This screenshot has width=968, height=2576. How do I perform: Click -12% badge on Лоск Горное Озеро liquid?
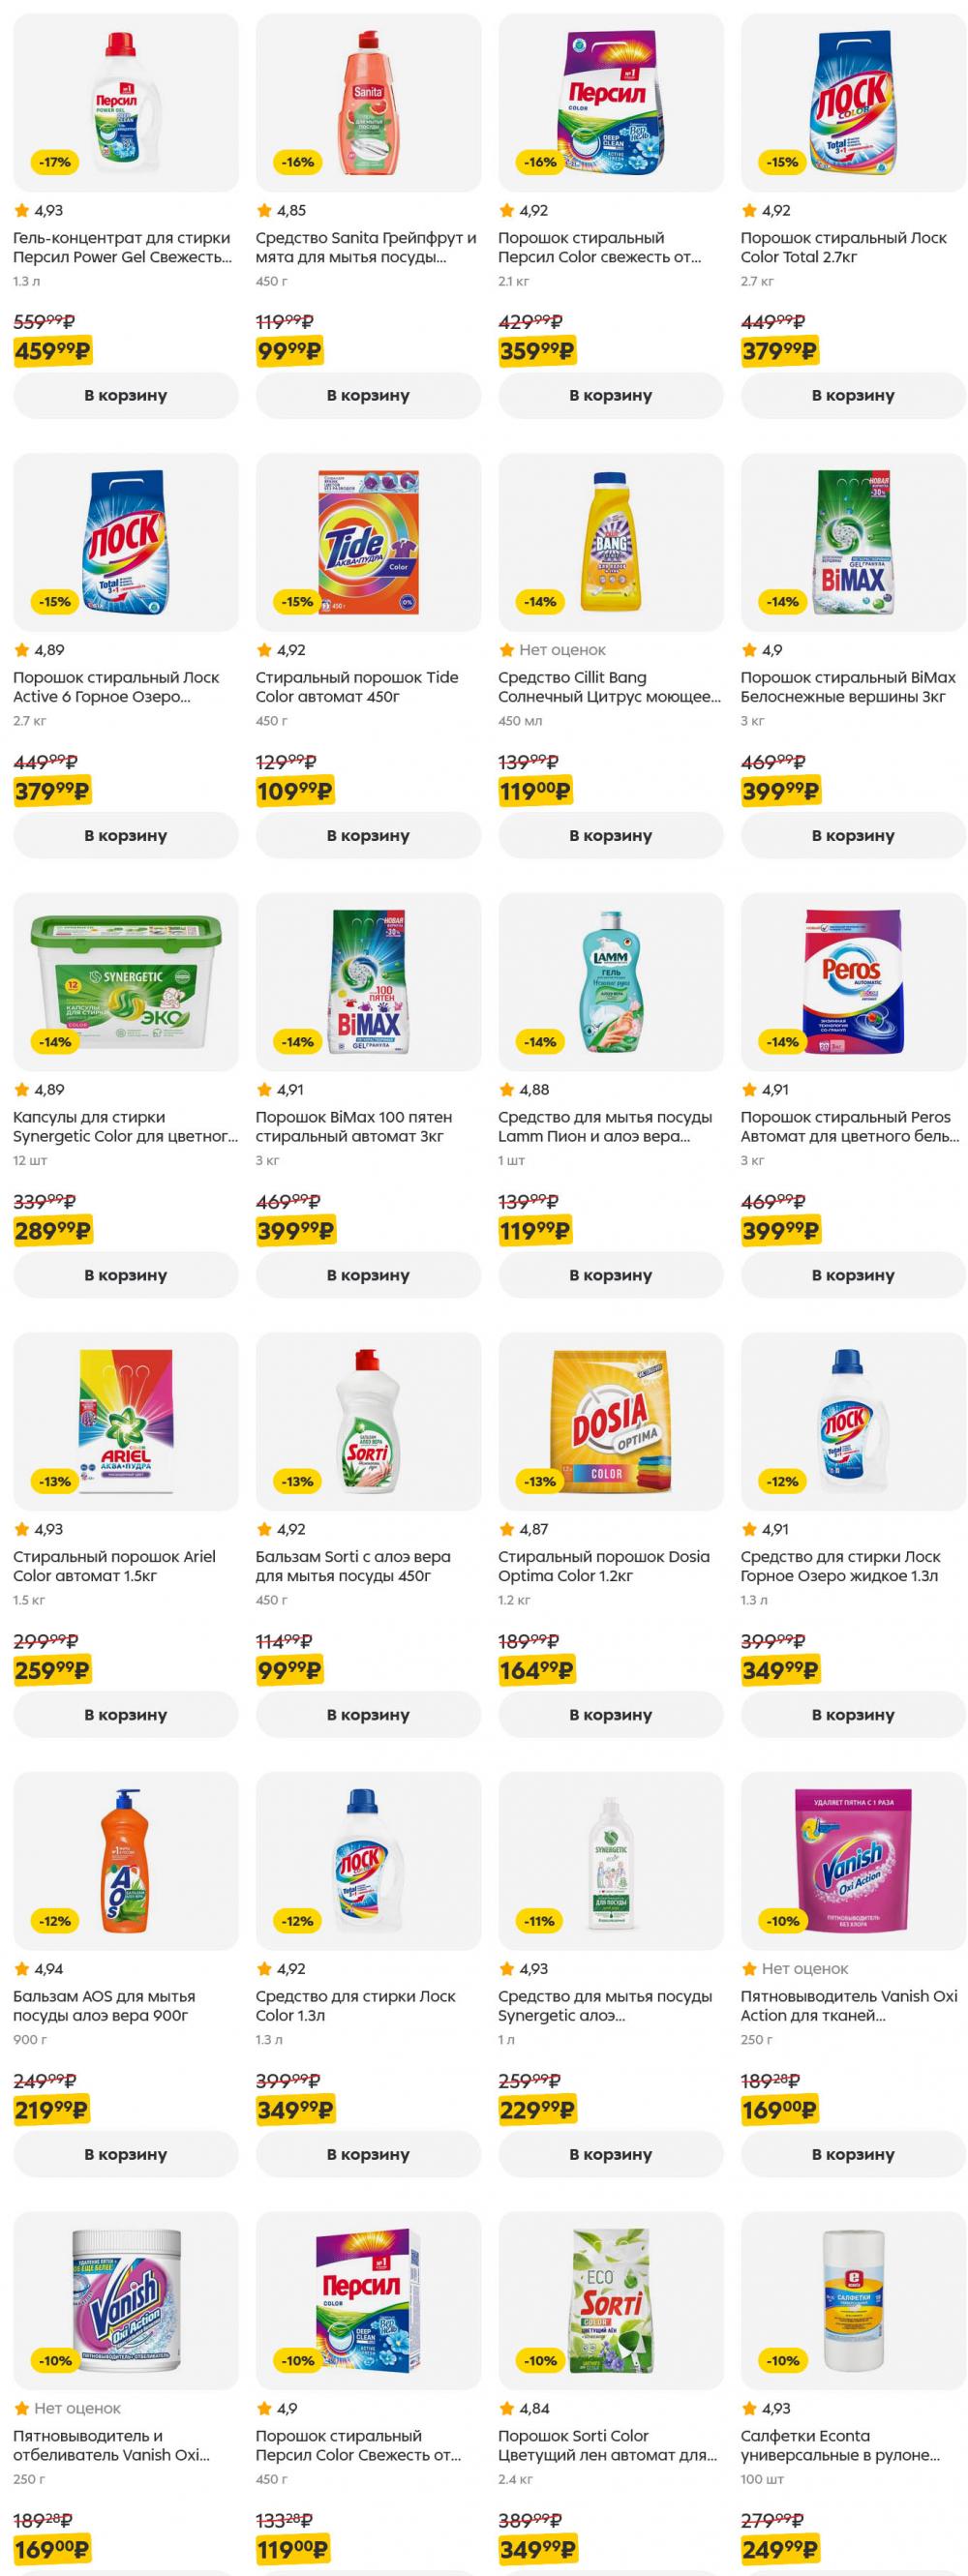(782, 1481)
